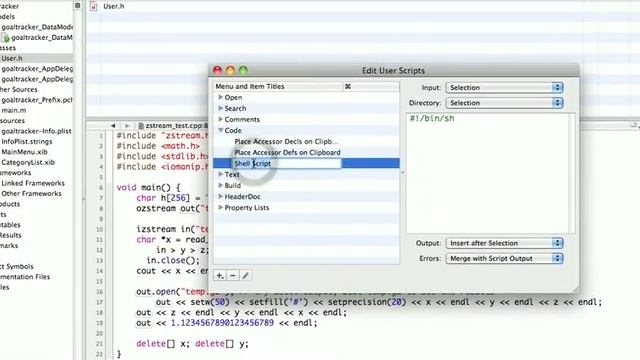Expand the HeaderDoc group
This screenshot has height=360, width=640.
tap(220, 196)
